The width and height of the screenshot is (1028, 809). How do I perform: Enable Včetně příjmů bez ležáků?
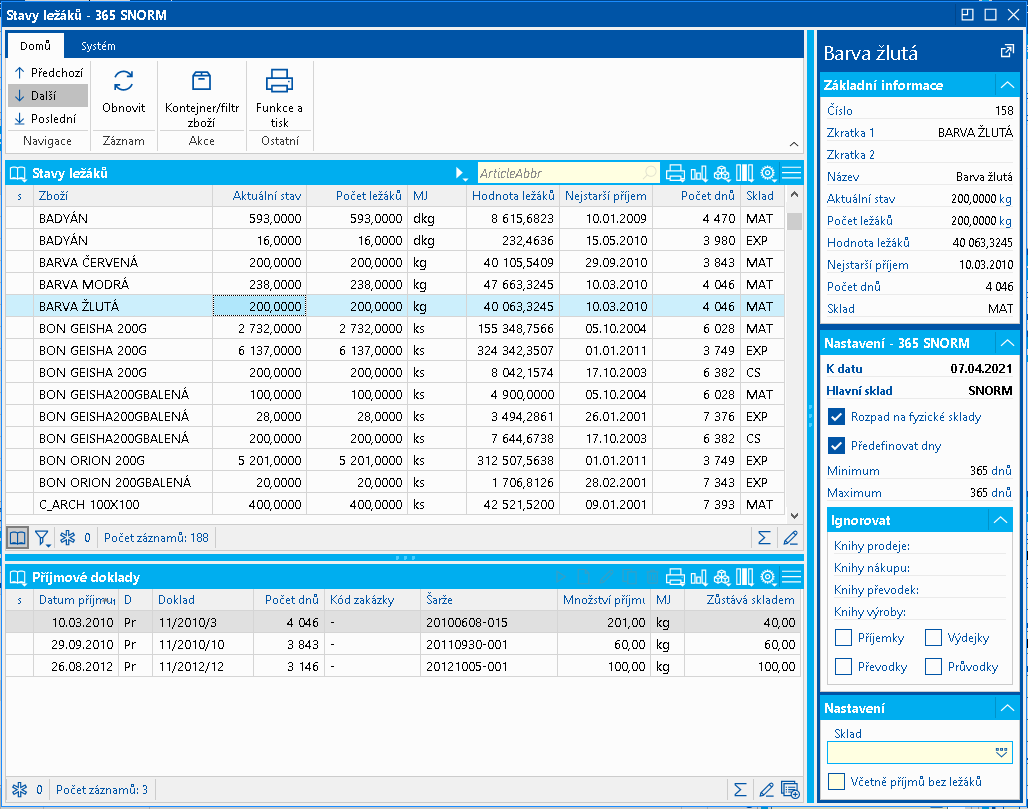click(x=837, y=781)
